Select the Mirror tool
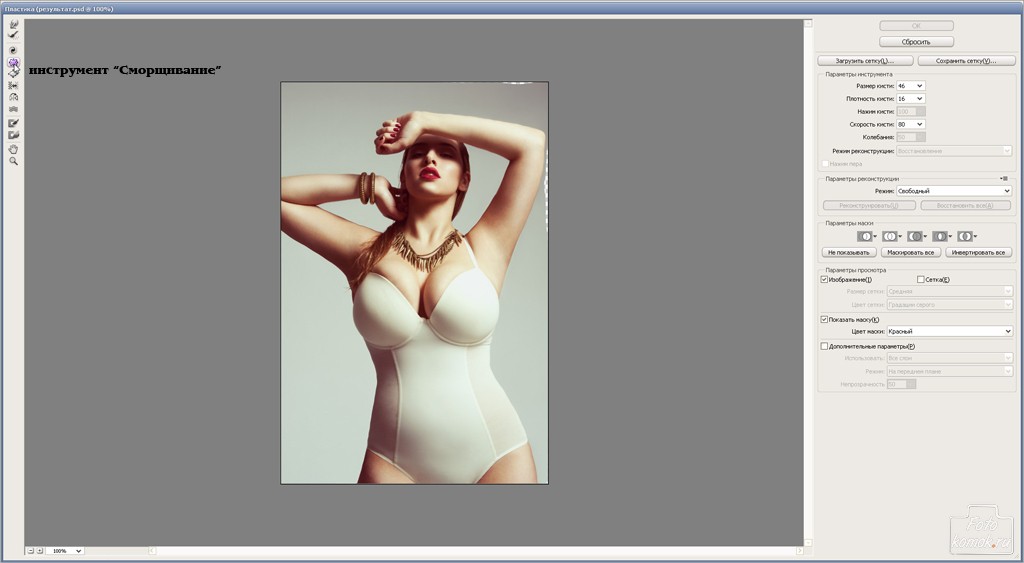The width and height of the screenshot is (1024, 563). pos(13,97)
